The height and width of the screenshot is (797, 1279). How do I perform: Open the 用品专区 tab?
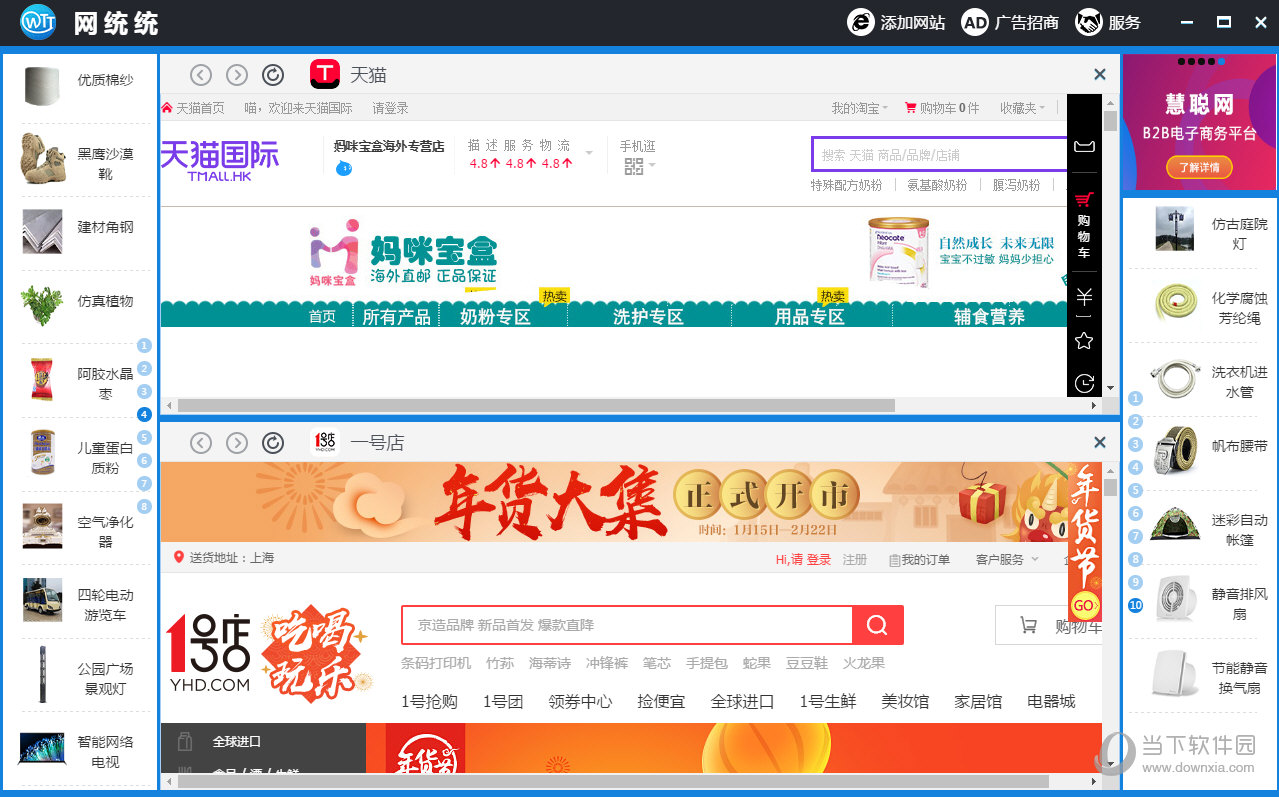pyautogui.click(x=810, y=317)
